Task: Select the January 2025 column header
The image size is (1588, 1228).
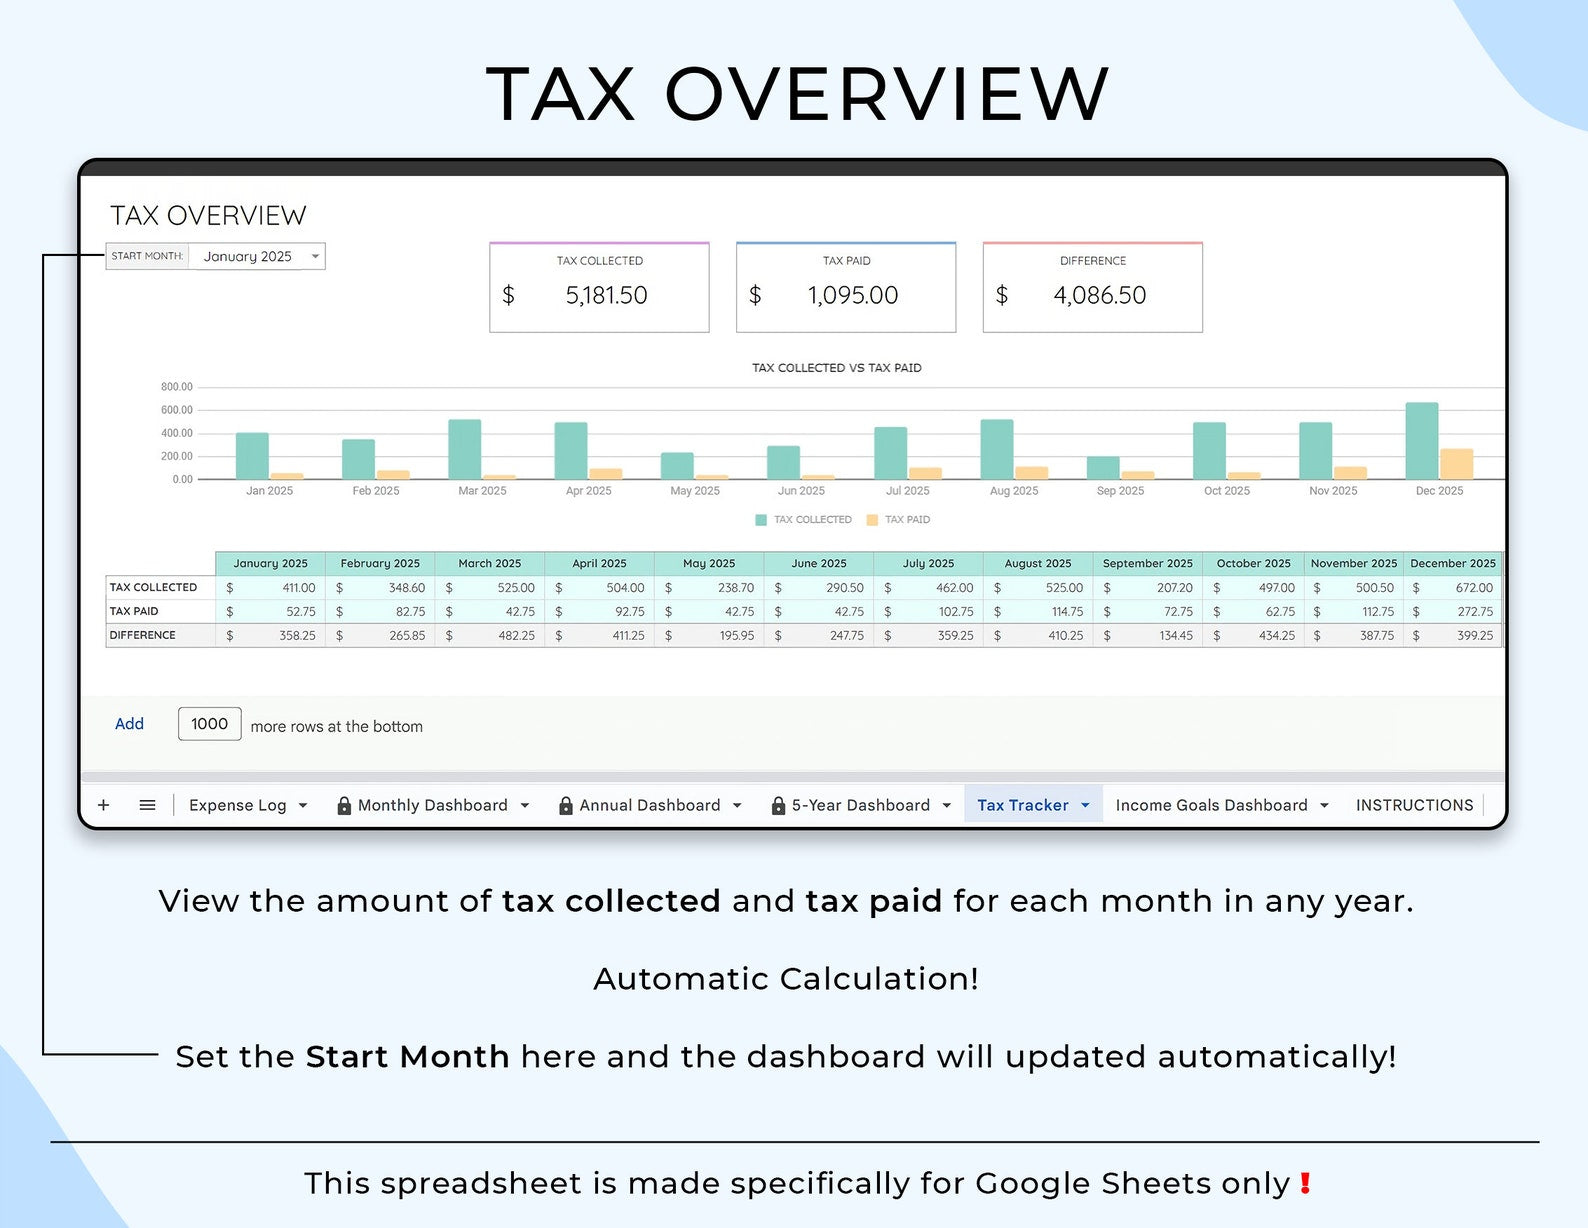Action: [x=270, y=563]
